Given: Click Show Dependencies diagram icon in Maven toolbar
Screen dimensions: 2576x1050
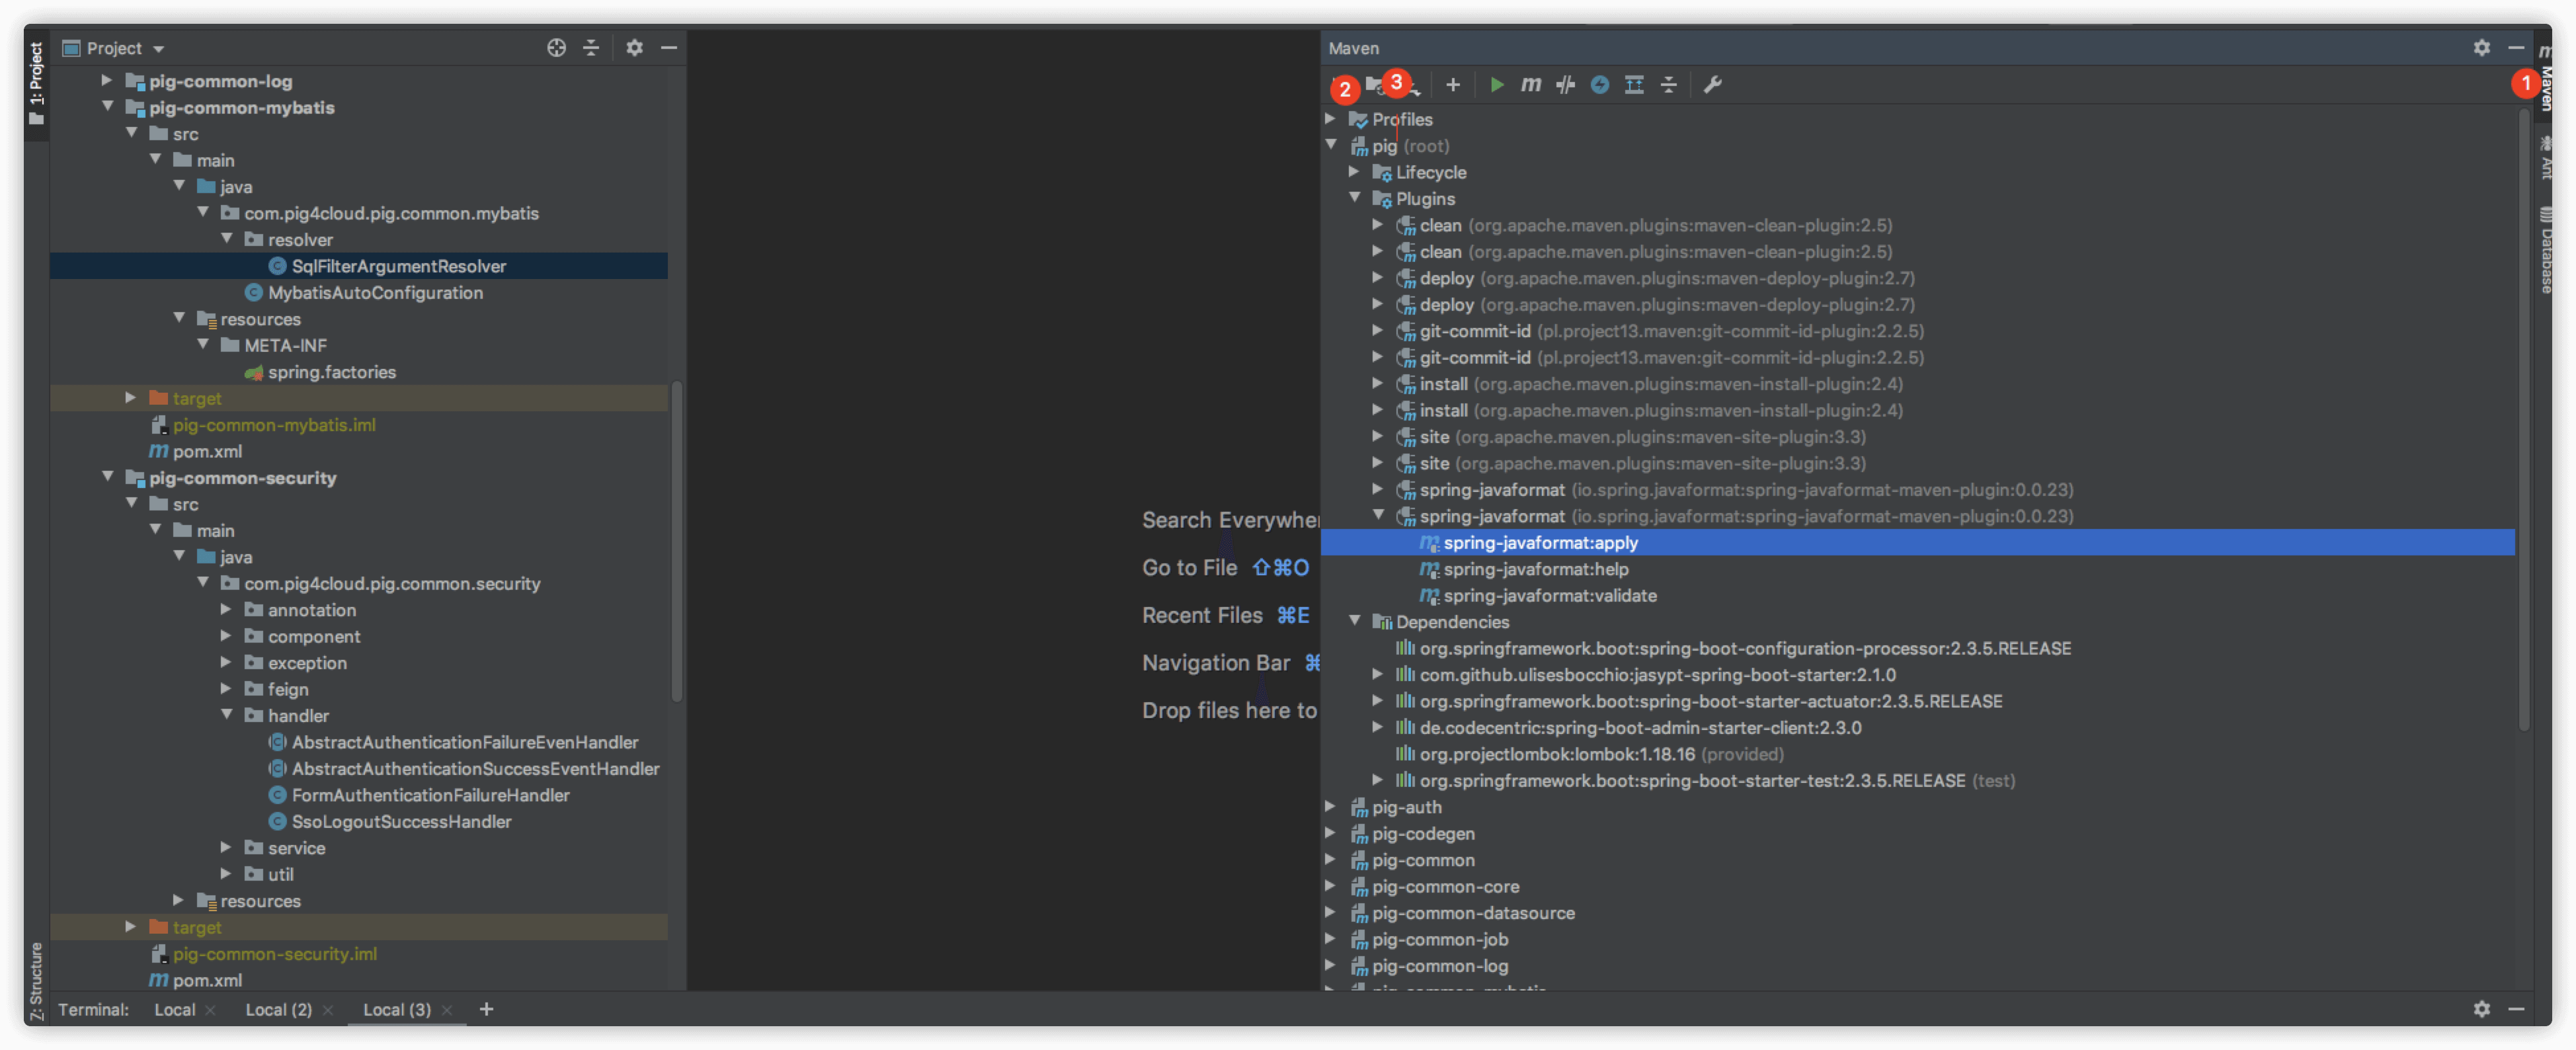Looking at the screenshot, I should 1634,85.
